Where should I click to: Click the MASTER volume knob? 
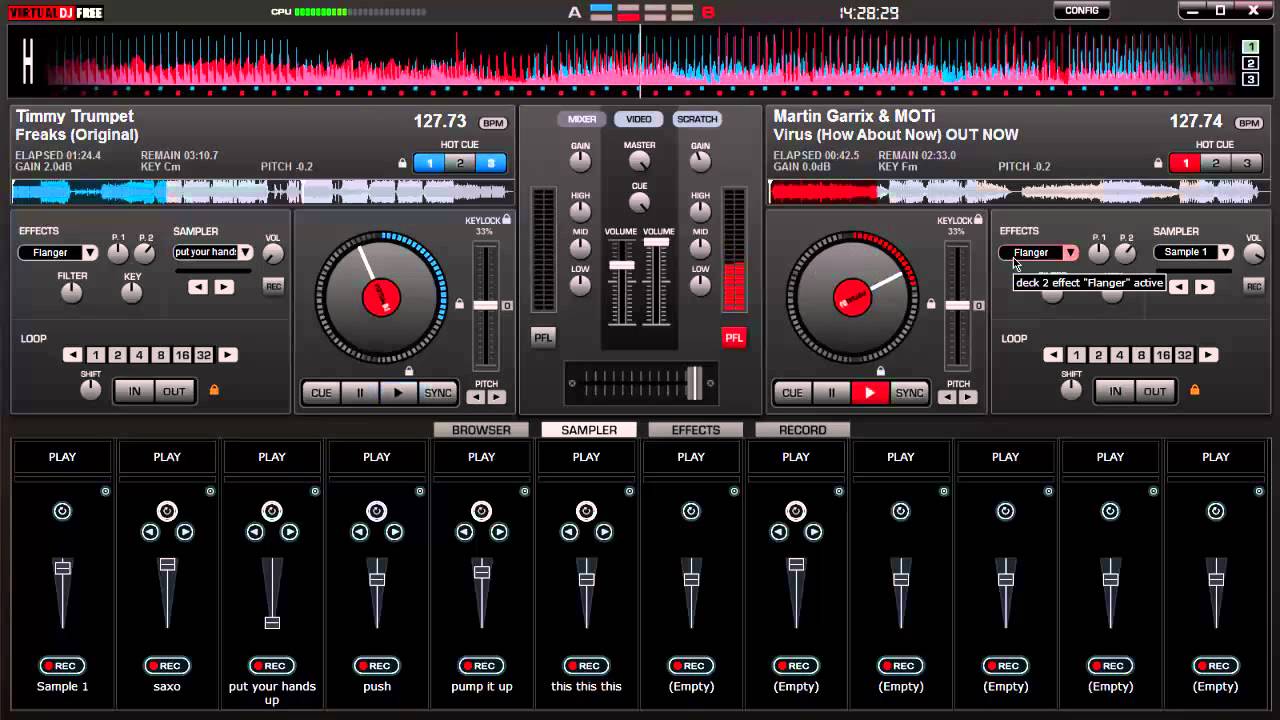(x=639, y=161)
